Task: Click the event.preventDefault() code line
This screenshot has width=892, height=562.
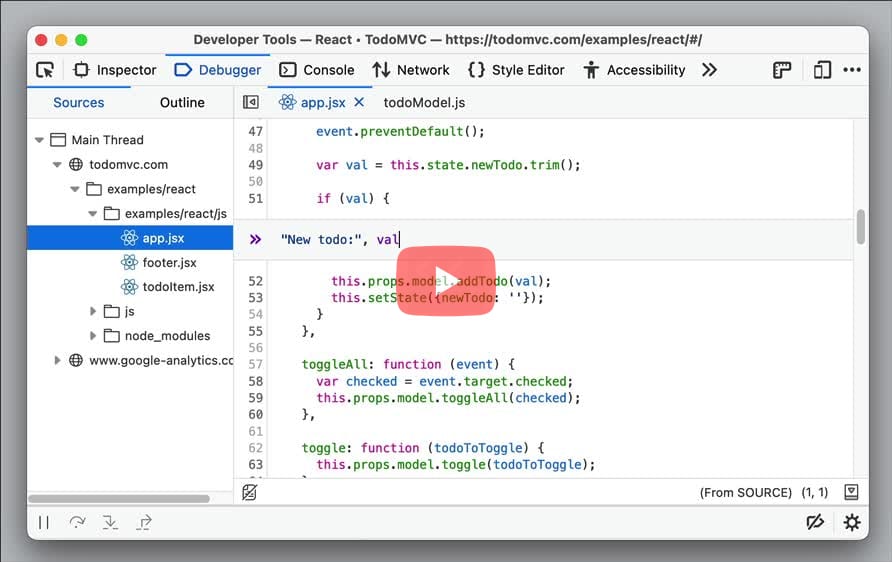Action: 400,131
